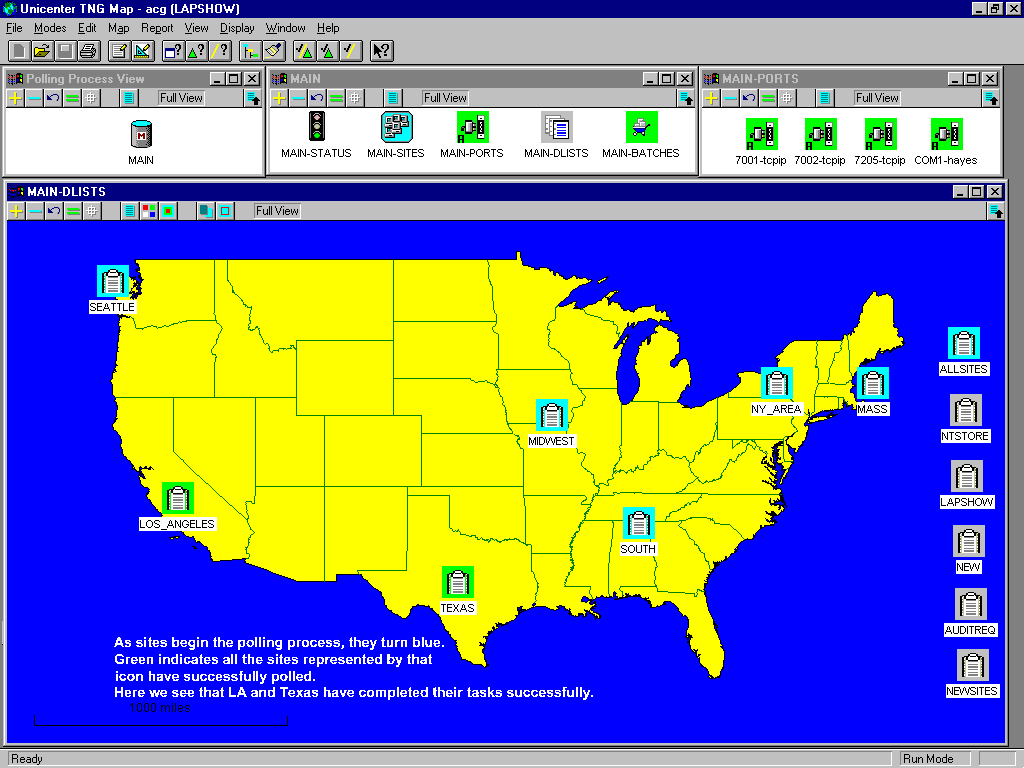
Task: Select the LAPSHOW list icon
Action: tap(967, 477)
